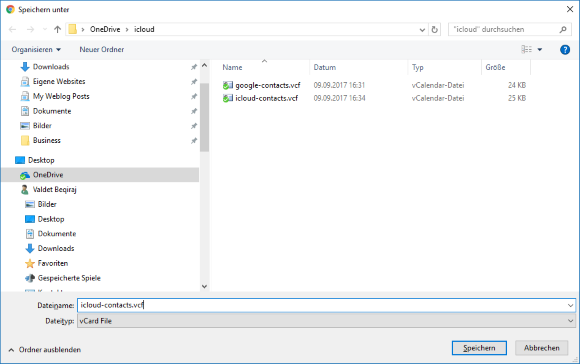
Task: Open the Favoriten folder
Action: pos(53,263)
